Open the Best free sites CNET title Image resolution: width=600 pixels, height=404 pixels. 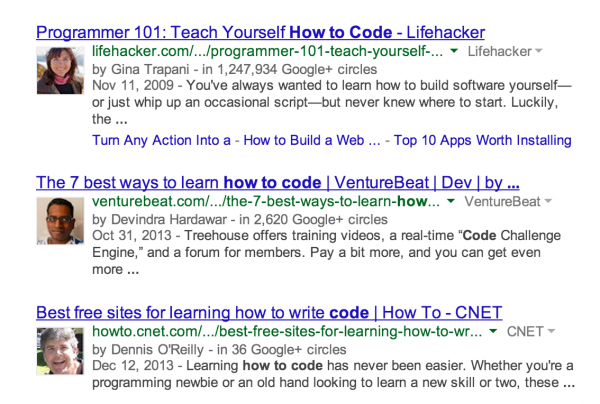coord(269,313)
